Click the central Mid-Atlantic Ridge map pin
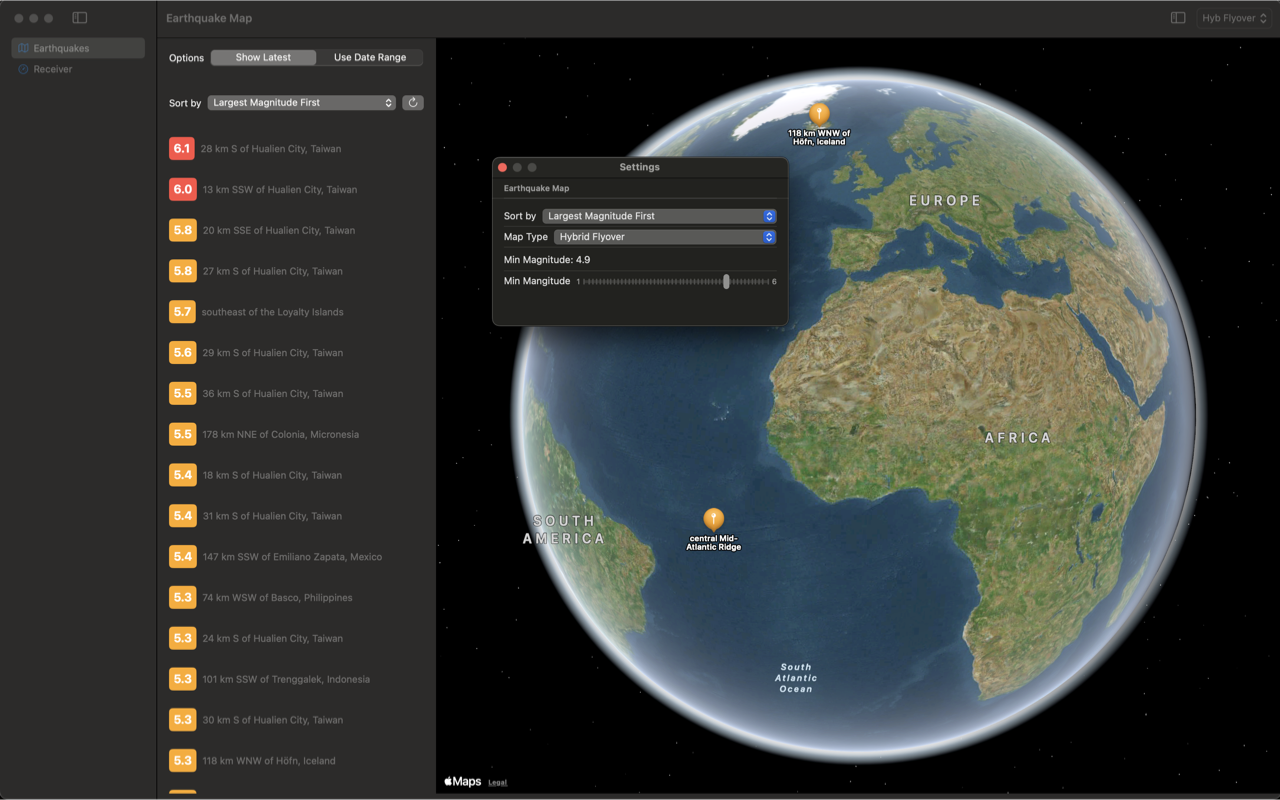This screenshot has height=800, width=1280. (x=713, y=519)
